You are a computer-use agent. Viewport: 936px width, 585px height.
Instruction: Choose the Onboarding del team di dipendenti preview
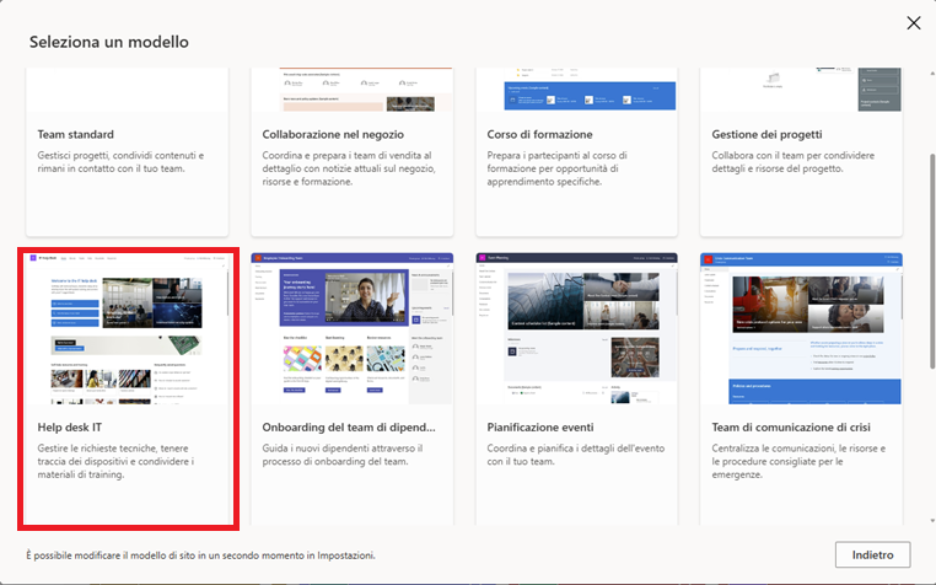[352, 328]
